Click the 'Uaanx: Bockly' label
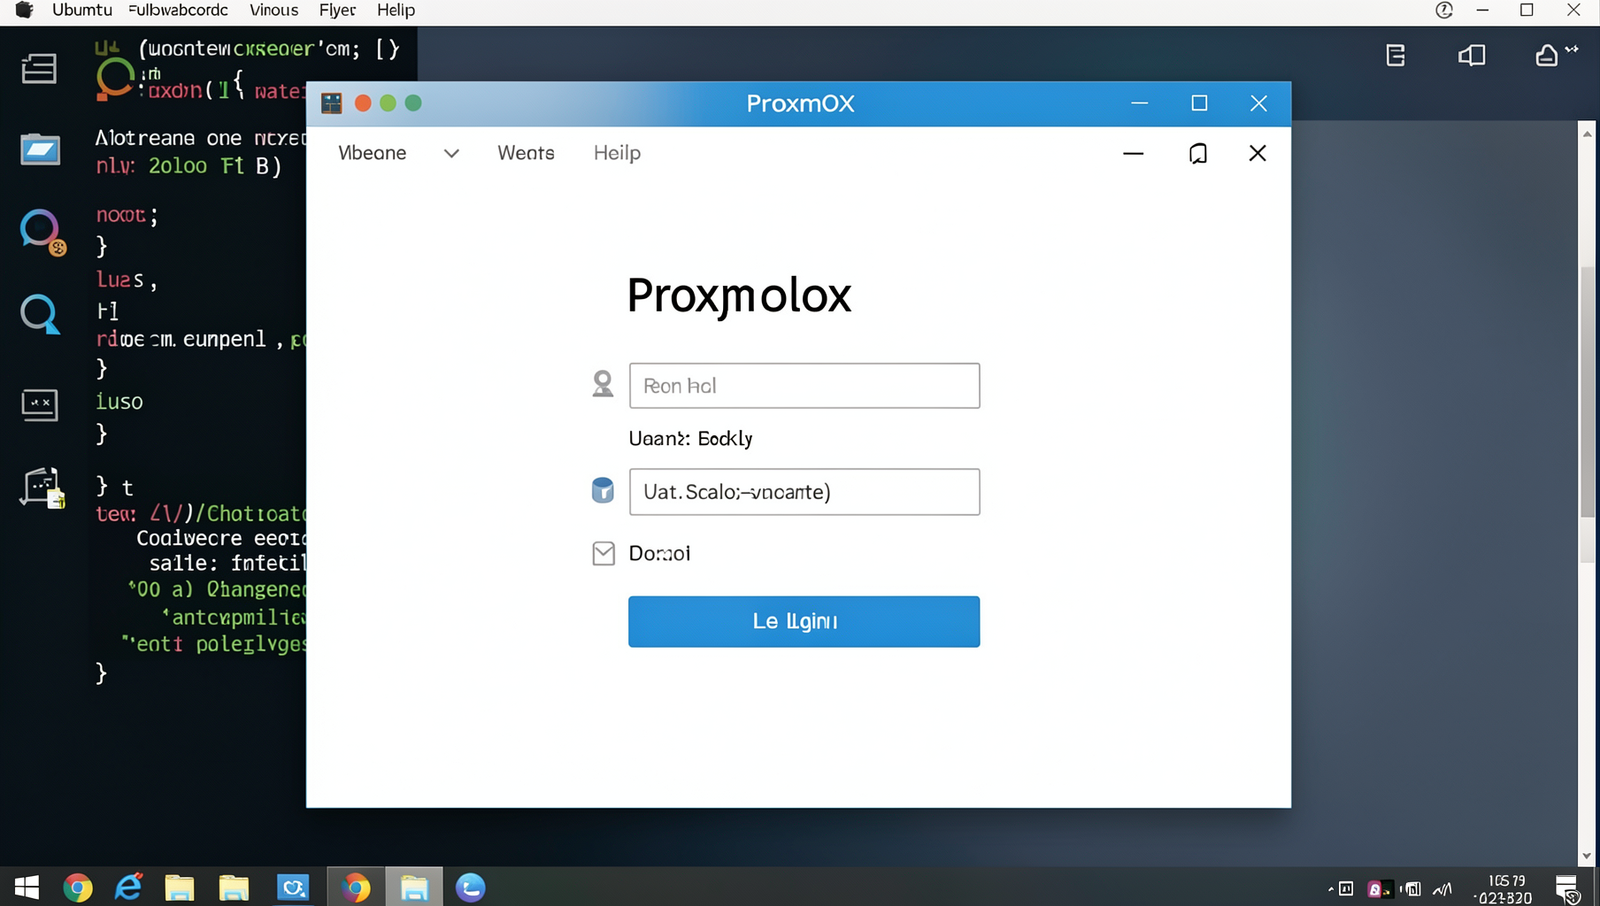The width and height of the screenshot is (1600, 906). pos(691,438)
